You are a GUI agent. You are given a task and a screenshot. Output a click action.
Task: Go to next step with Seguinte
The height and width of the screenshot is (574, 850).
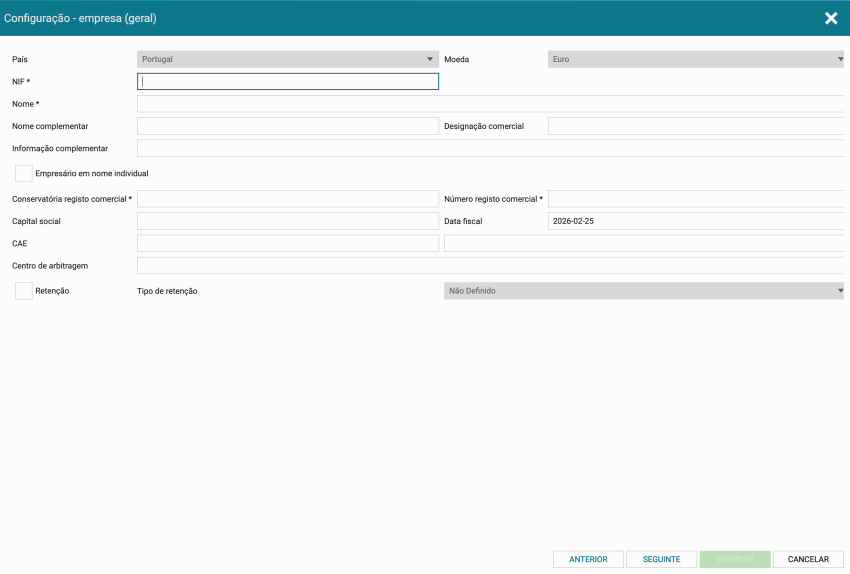[661, 559]
